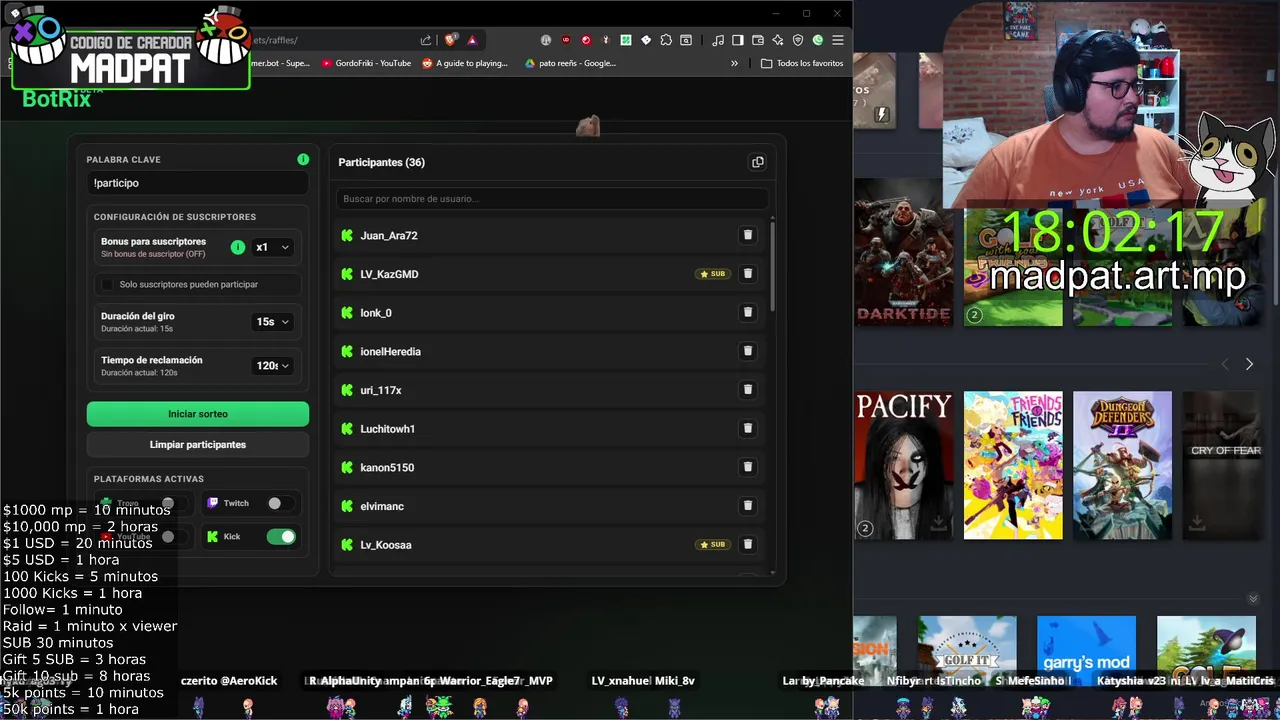Disable the Kick platform switch
The width and height of the screenshot is (1280, 720).
point(281,537)
